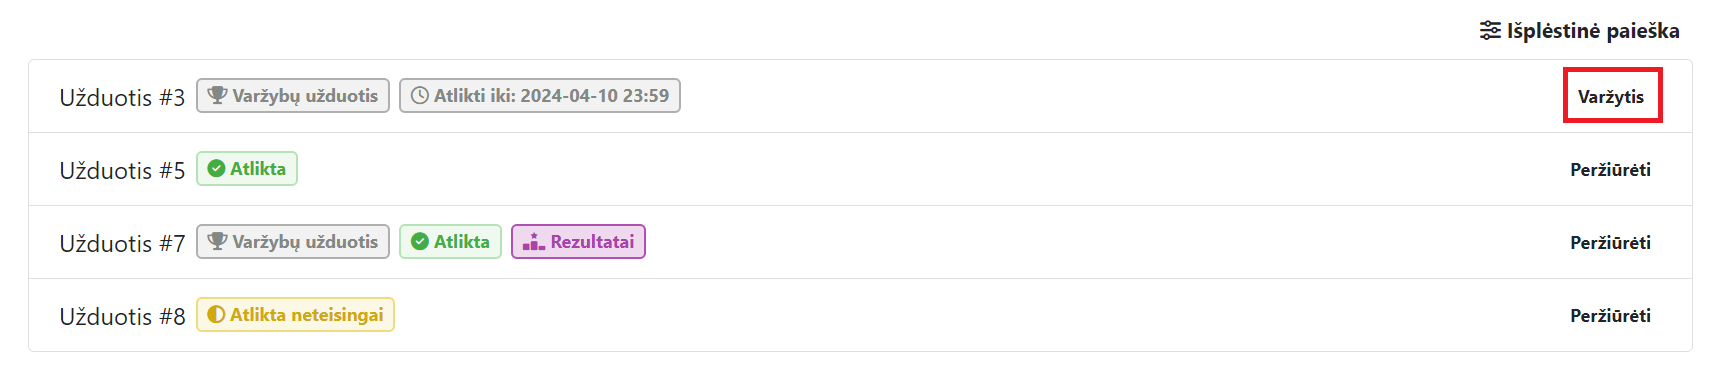The image size is (1726, 369).
Task: Open the Užduotis #3 title
Action: tap(122, 97)
